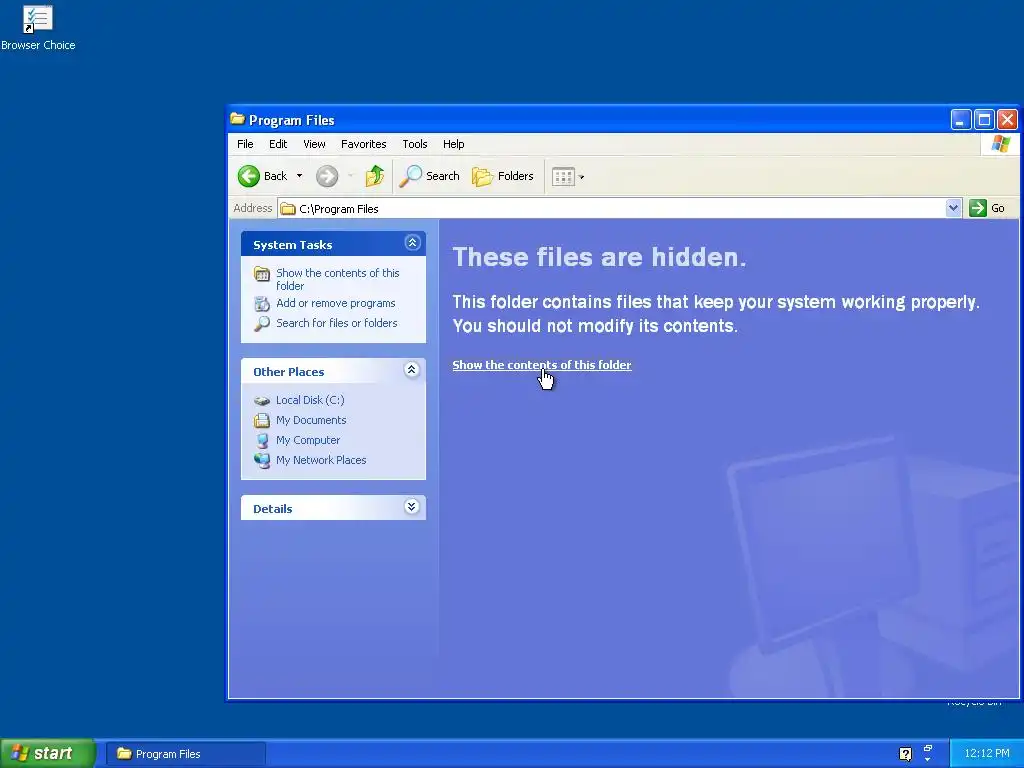
Task: Collapse the System Tasks panel
Action: click(x=412, y=243)
